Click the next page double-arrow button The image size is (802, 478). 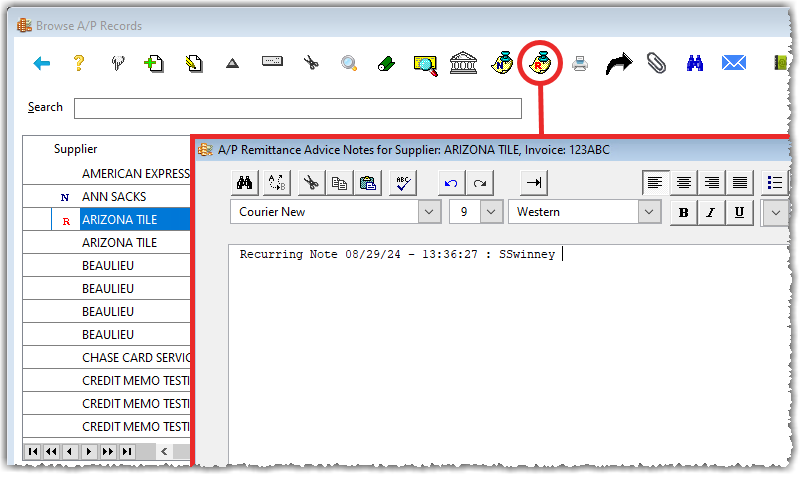tap(108, 452)
